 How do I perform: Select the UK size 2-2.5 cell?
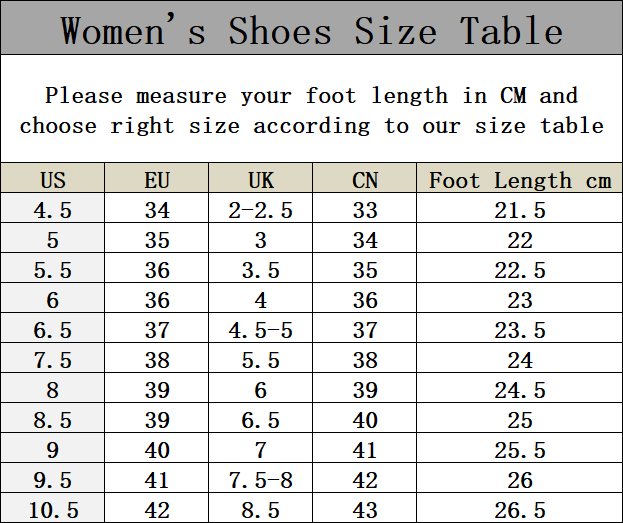pyautogui.click(x=261, y=211)
